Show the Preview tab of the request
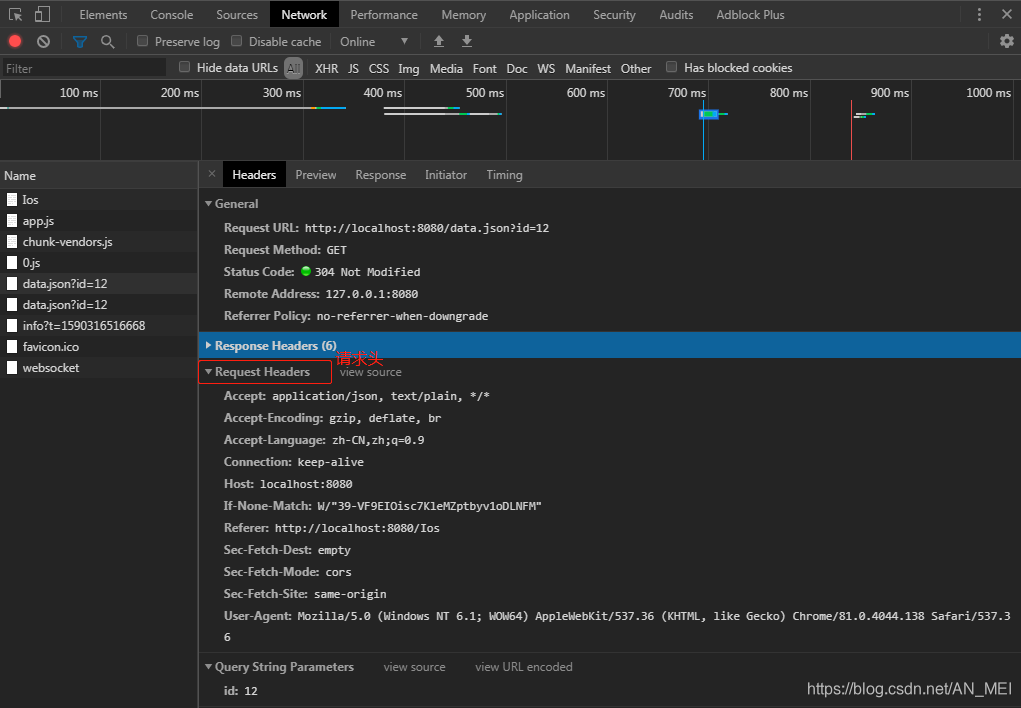Viewport: 1021px width, 708px height. coord(316,175)
